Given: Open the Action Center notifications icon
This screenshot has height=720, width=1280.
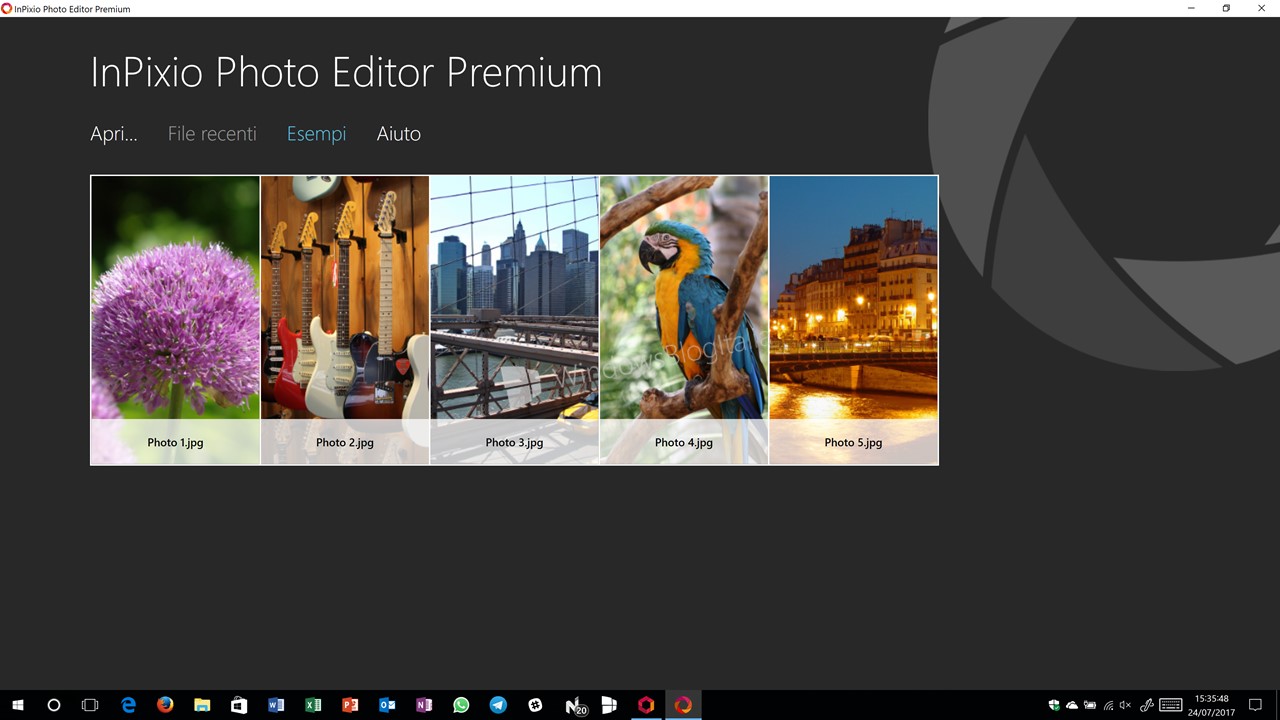Looking at the screenshot, I should pos(1257,705).
